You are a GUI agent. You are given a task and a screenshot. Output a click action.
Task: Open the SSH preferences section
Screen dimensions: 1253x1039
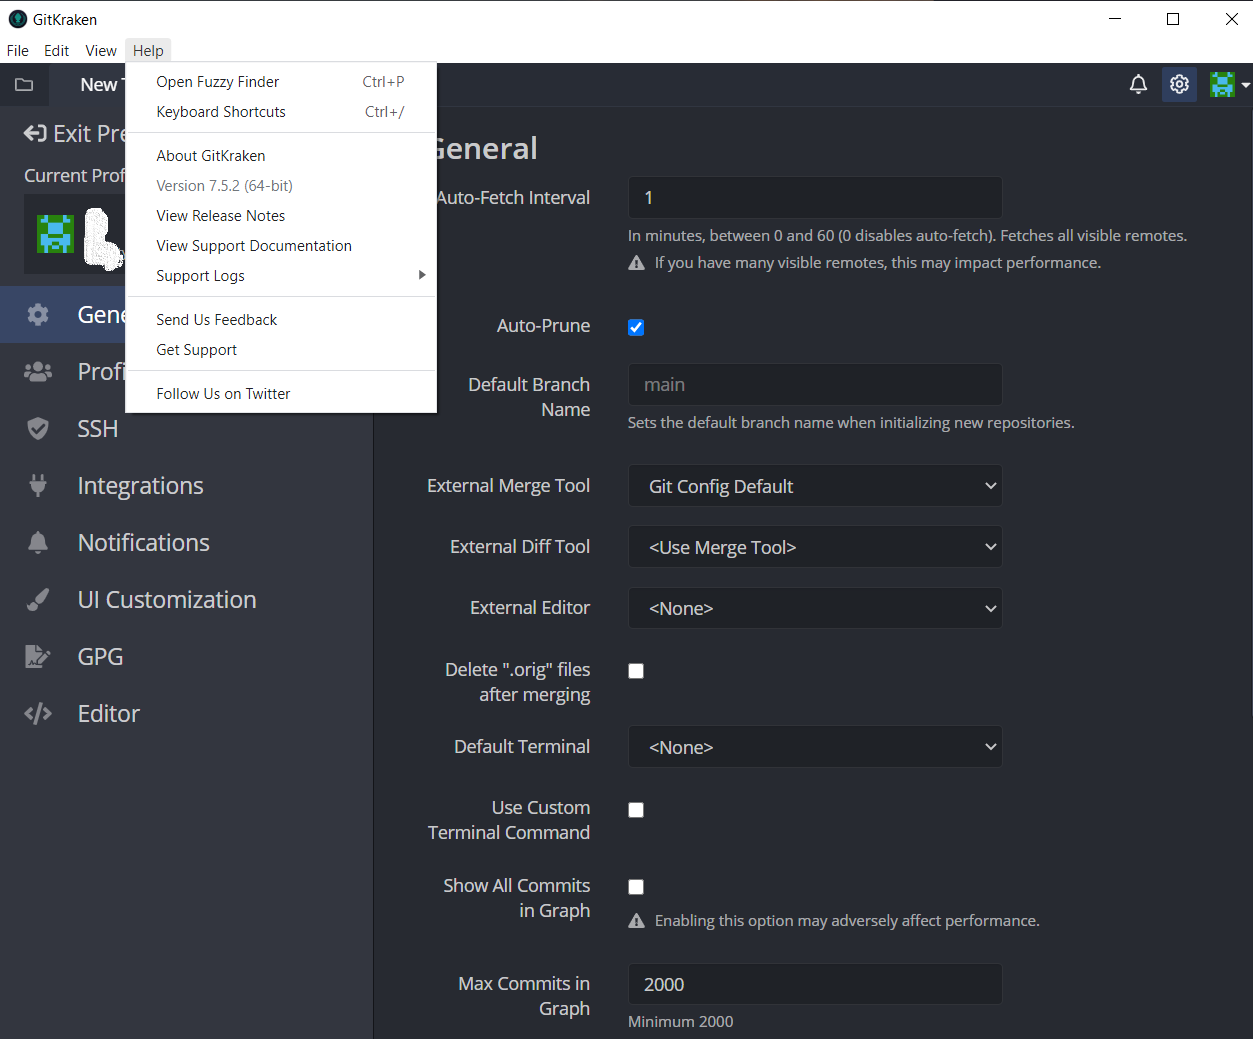coord(186,429)
